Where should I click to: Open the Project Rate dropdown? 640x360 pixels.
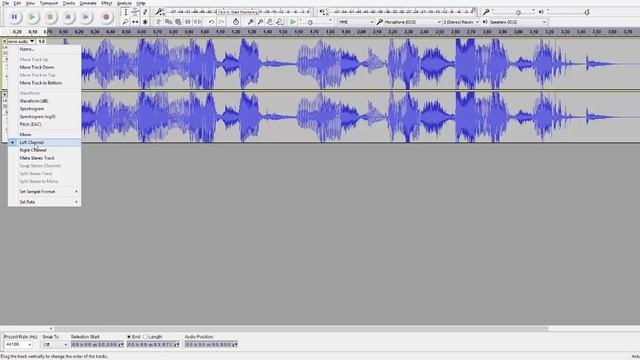18,344
